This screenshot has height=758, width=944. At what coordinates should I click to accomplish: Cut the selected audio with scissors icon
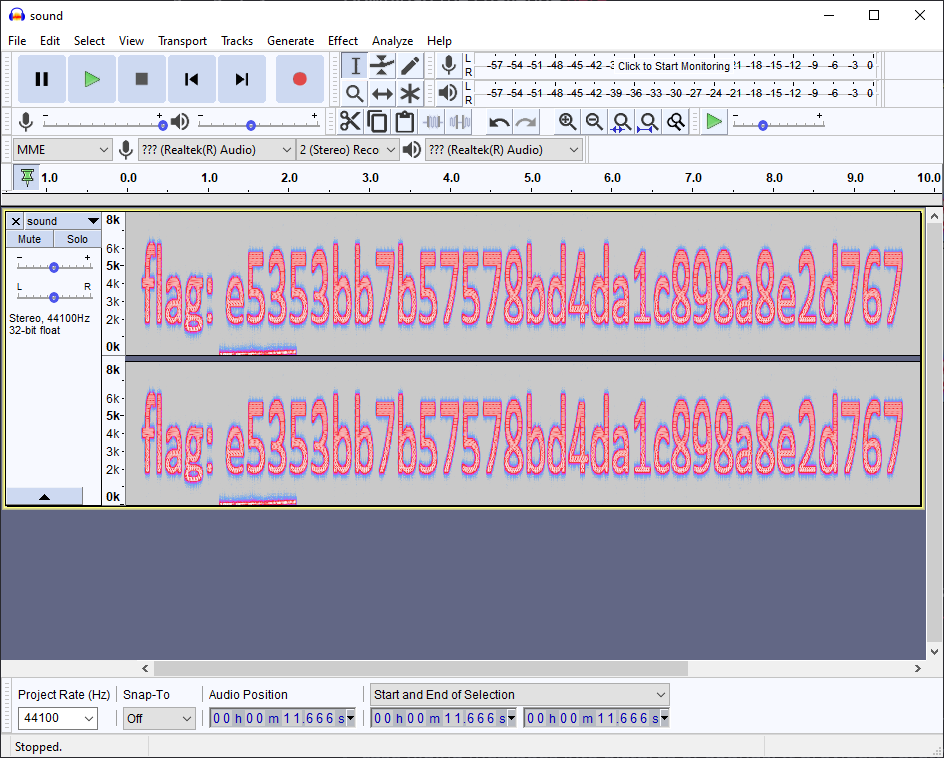(x=350, y=121)
